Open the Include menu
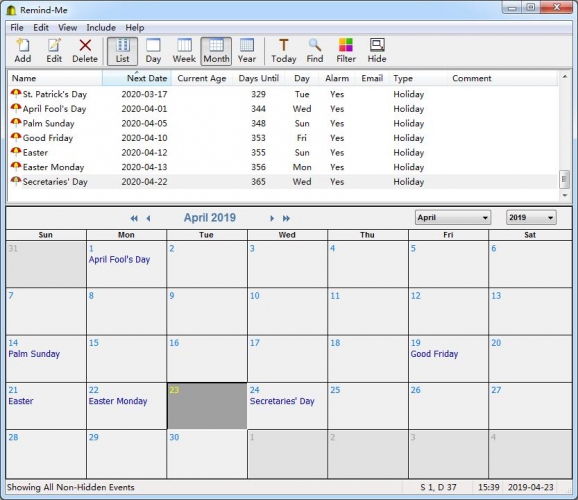The width and height of the screenshot is (578, 500). click(101, 28)
